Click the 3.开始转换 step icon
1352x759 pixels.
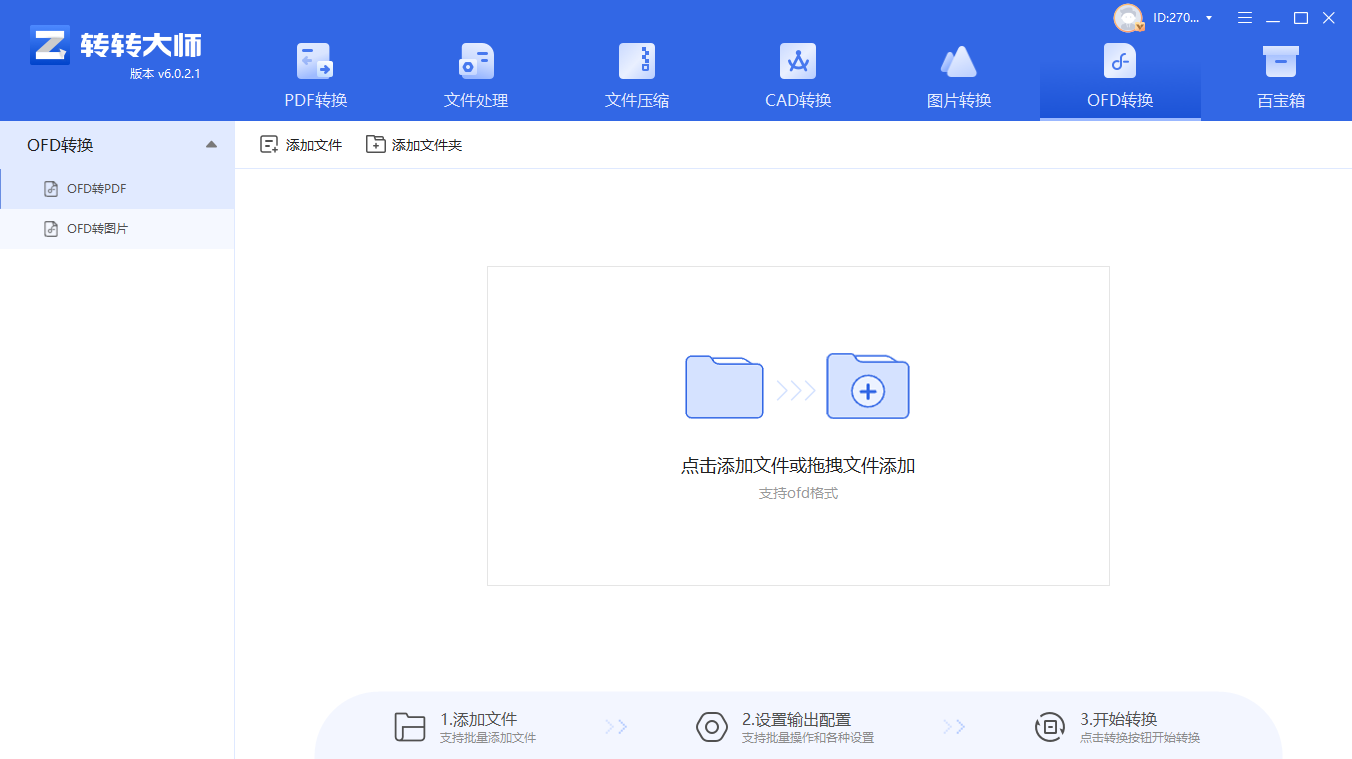[x=1050, y=726]
